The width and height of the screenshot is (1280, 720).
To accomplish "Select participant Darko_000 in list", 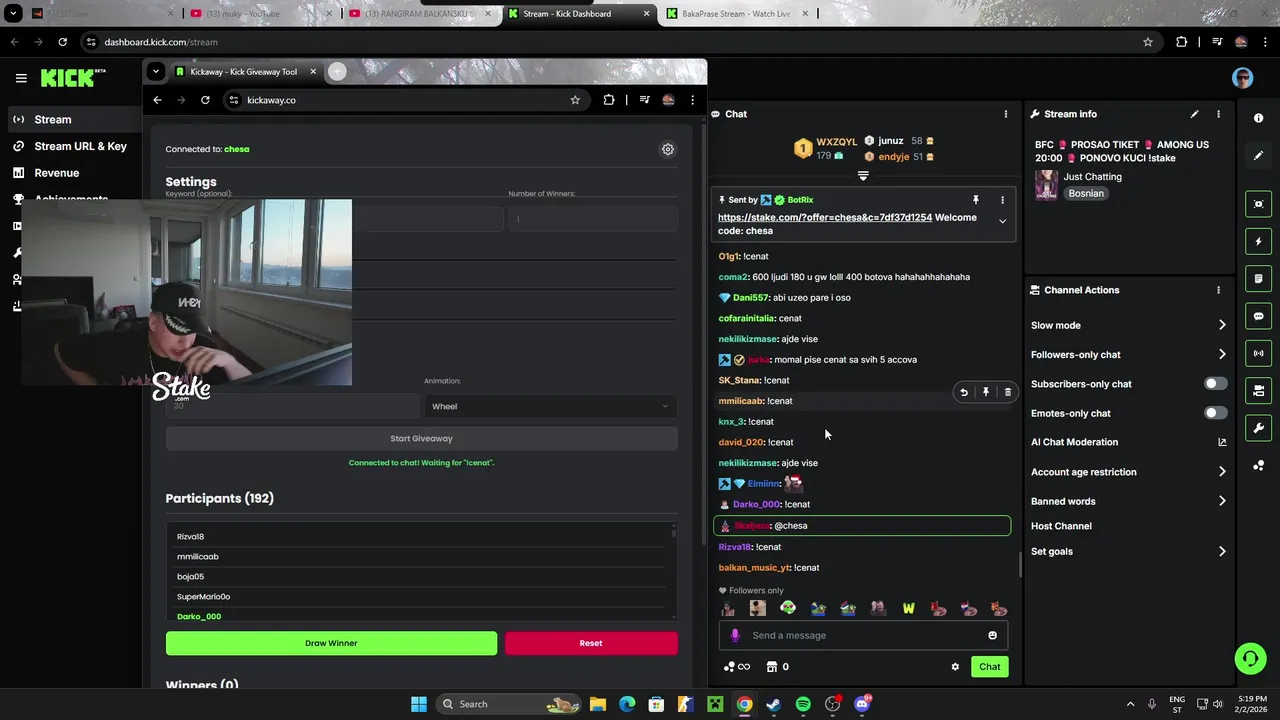I will 199,616.
